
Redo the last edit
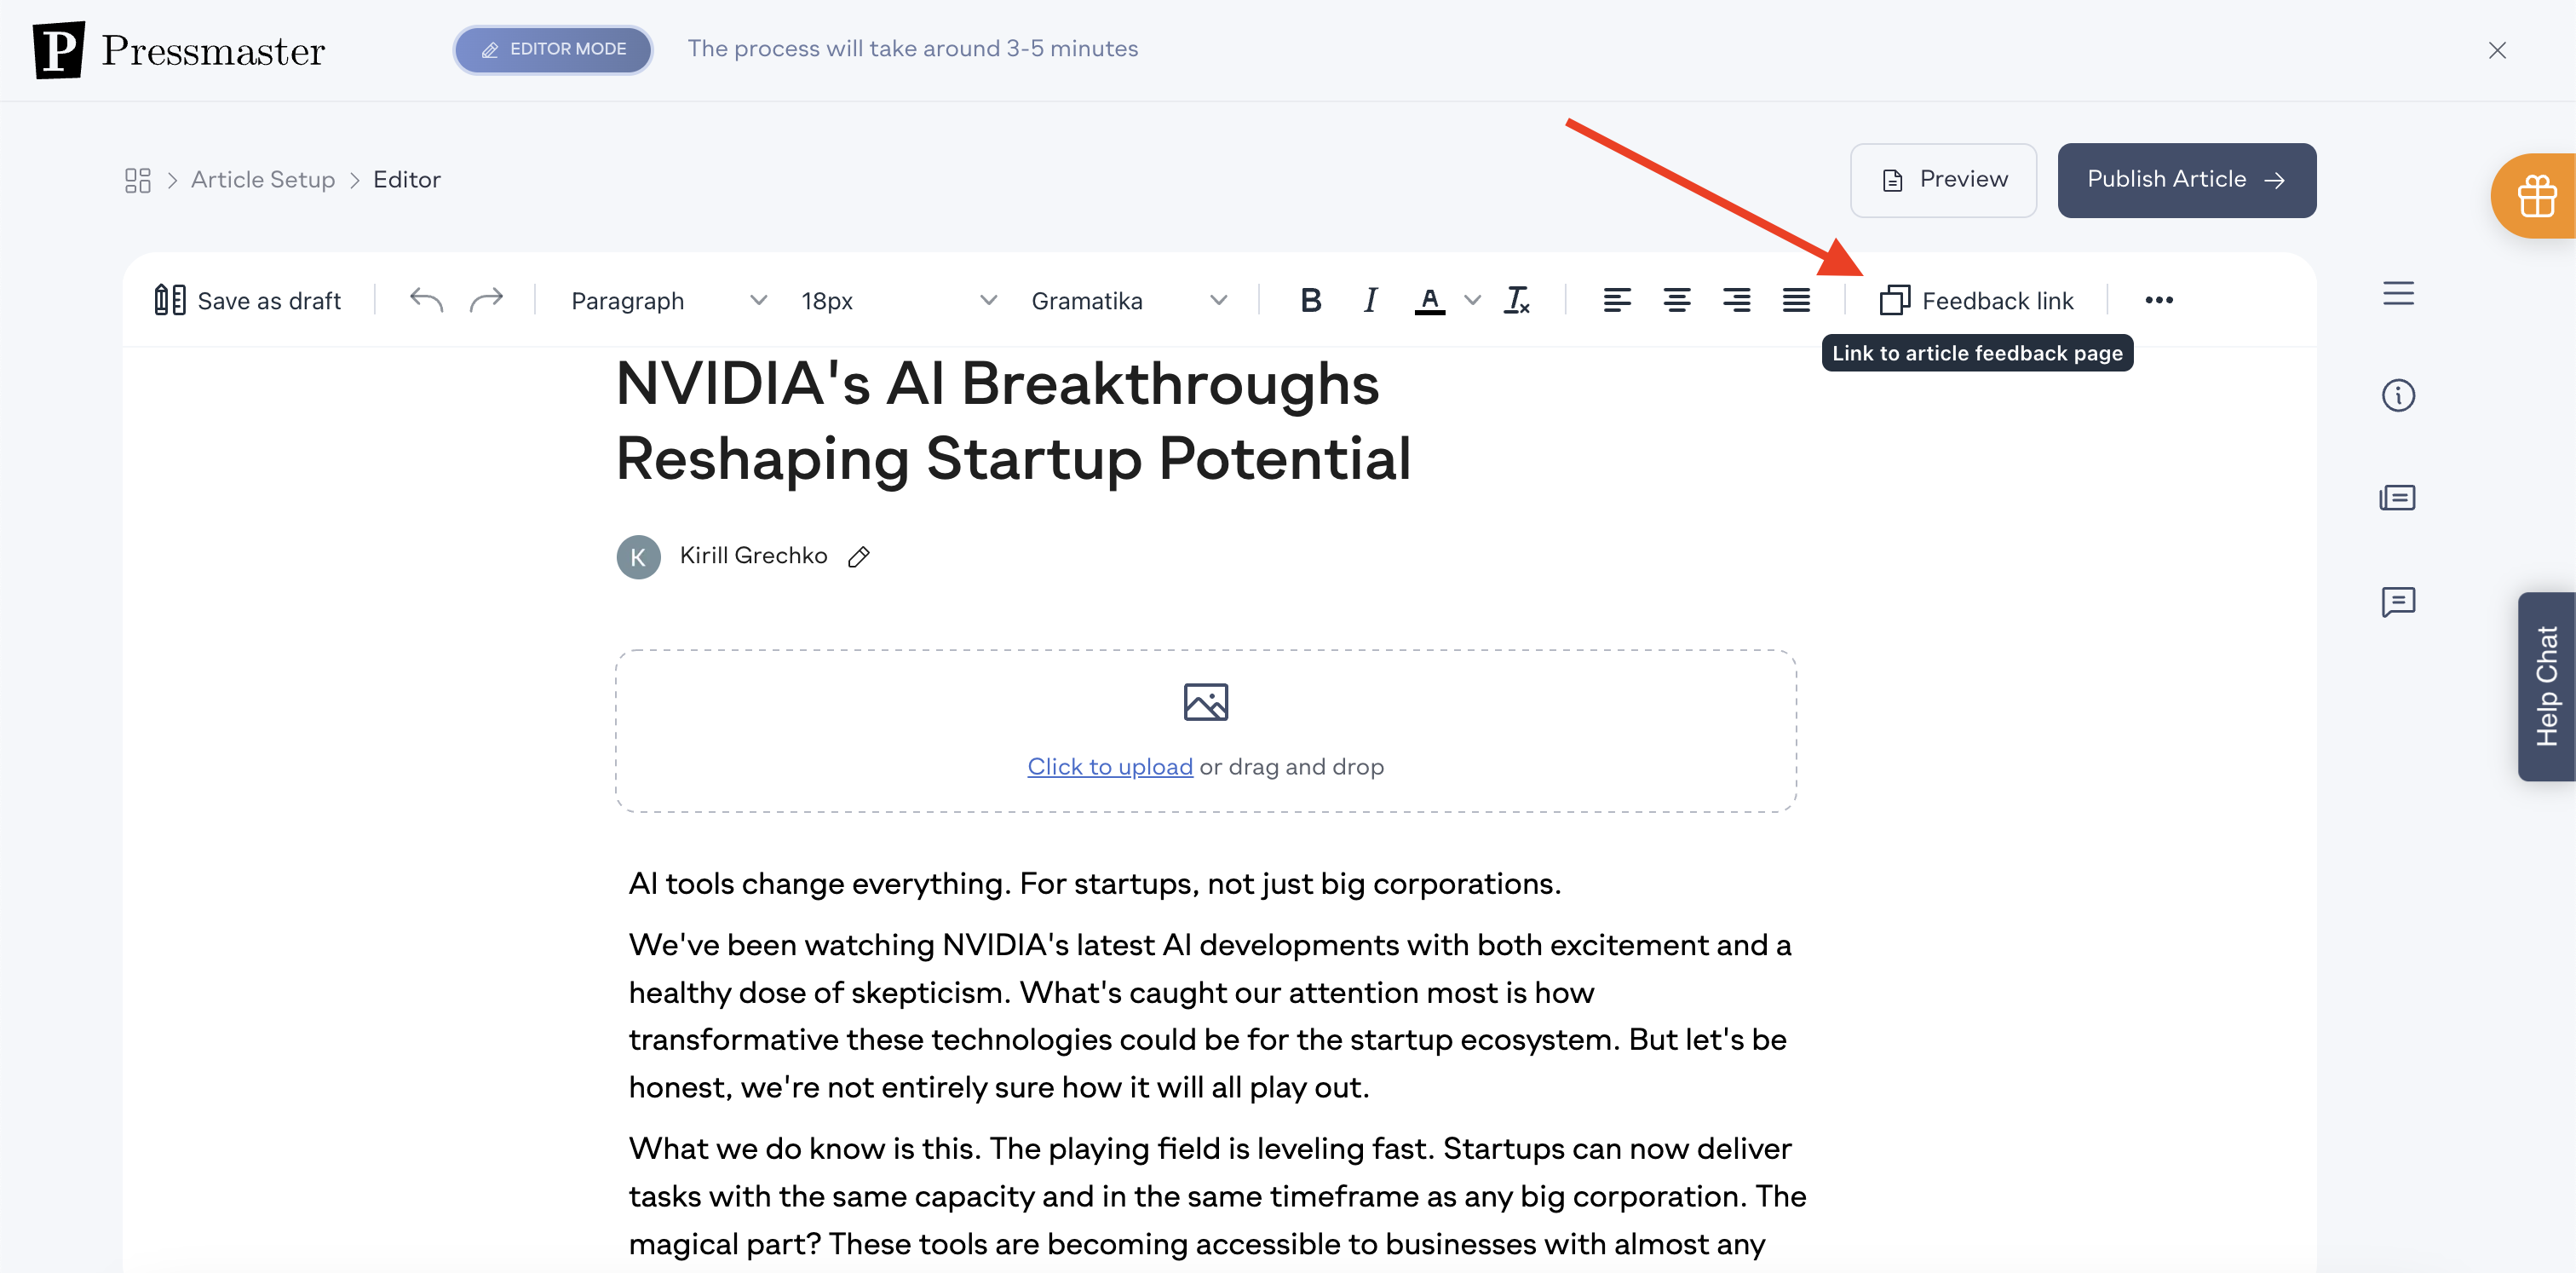click(487, 300)
